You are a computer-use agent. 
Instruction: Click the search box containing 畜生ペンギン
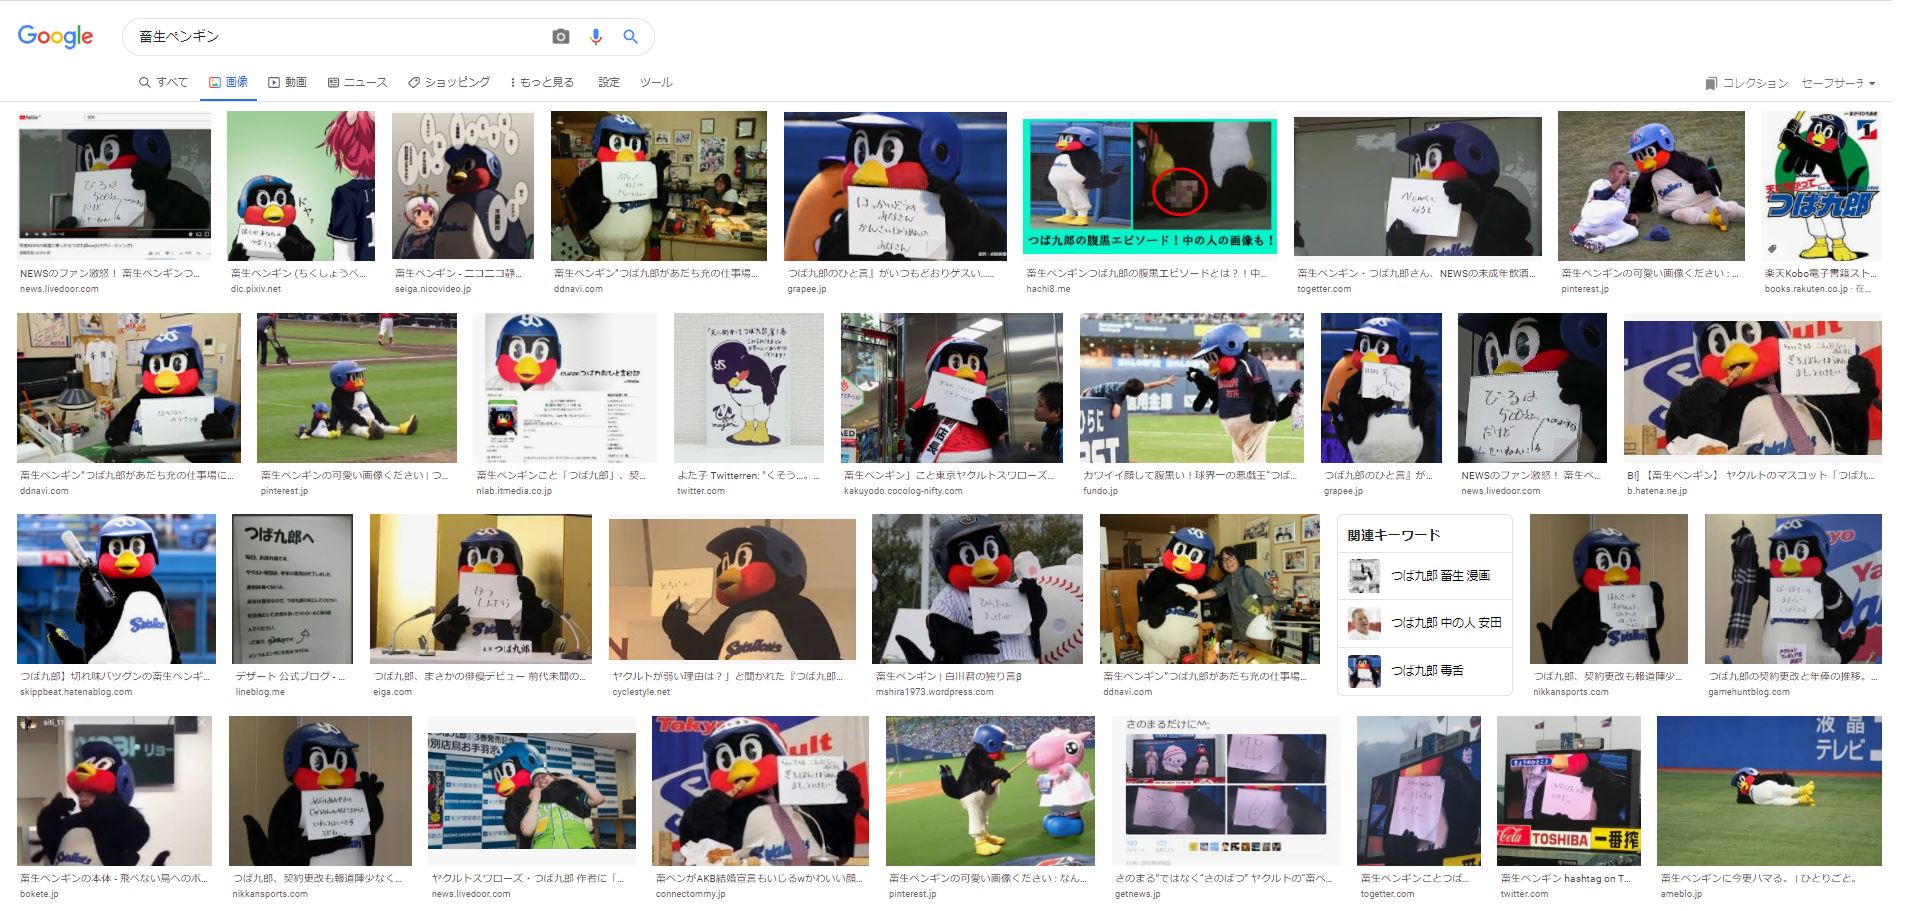340,37
